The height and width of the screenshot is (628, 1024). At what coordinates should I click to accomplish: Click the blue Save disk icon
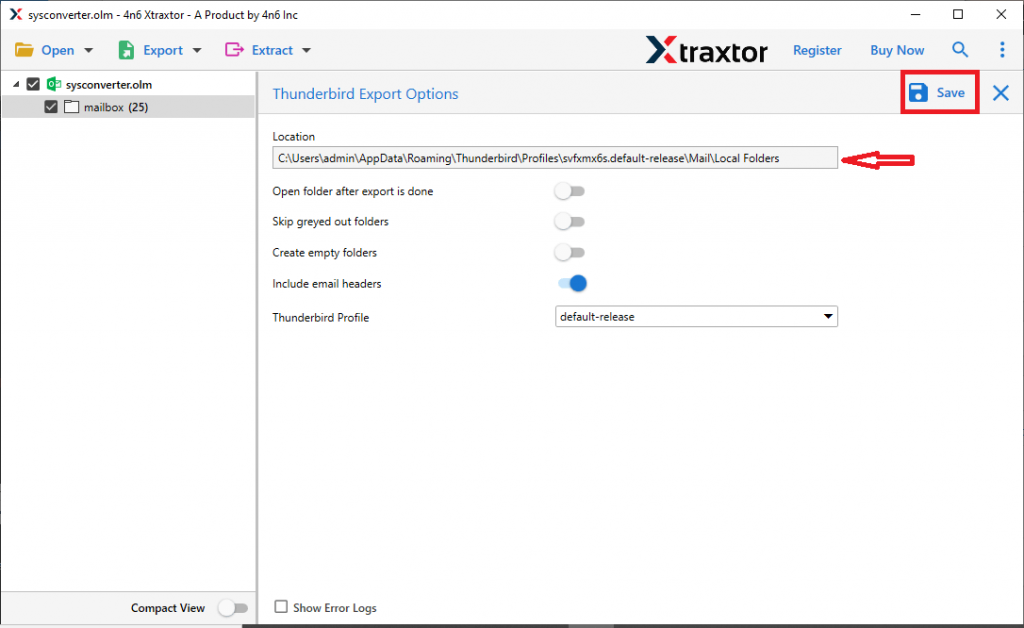click(x=918, y=92)
